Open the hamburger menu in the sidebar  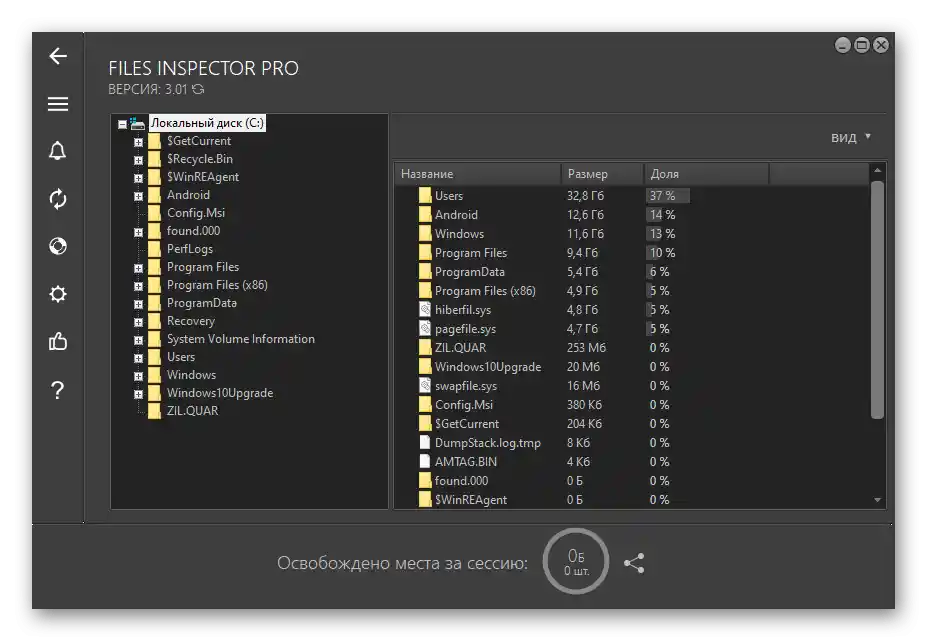point(58,104)
